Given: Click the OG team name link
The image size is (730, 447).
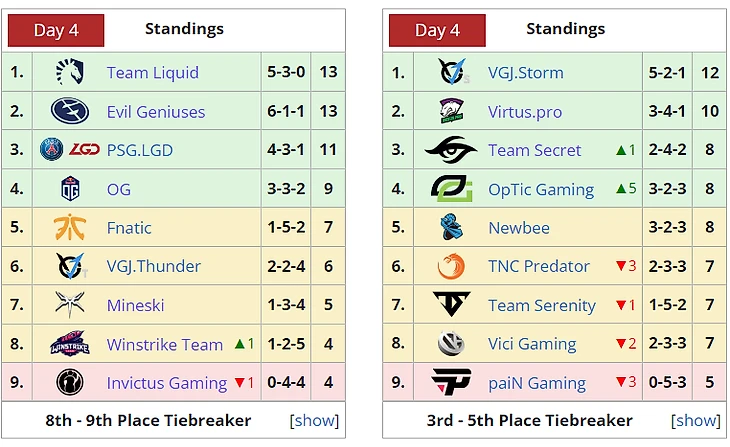Looking at the screenshot, I should pos(119,190).
